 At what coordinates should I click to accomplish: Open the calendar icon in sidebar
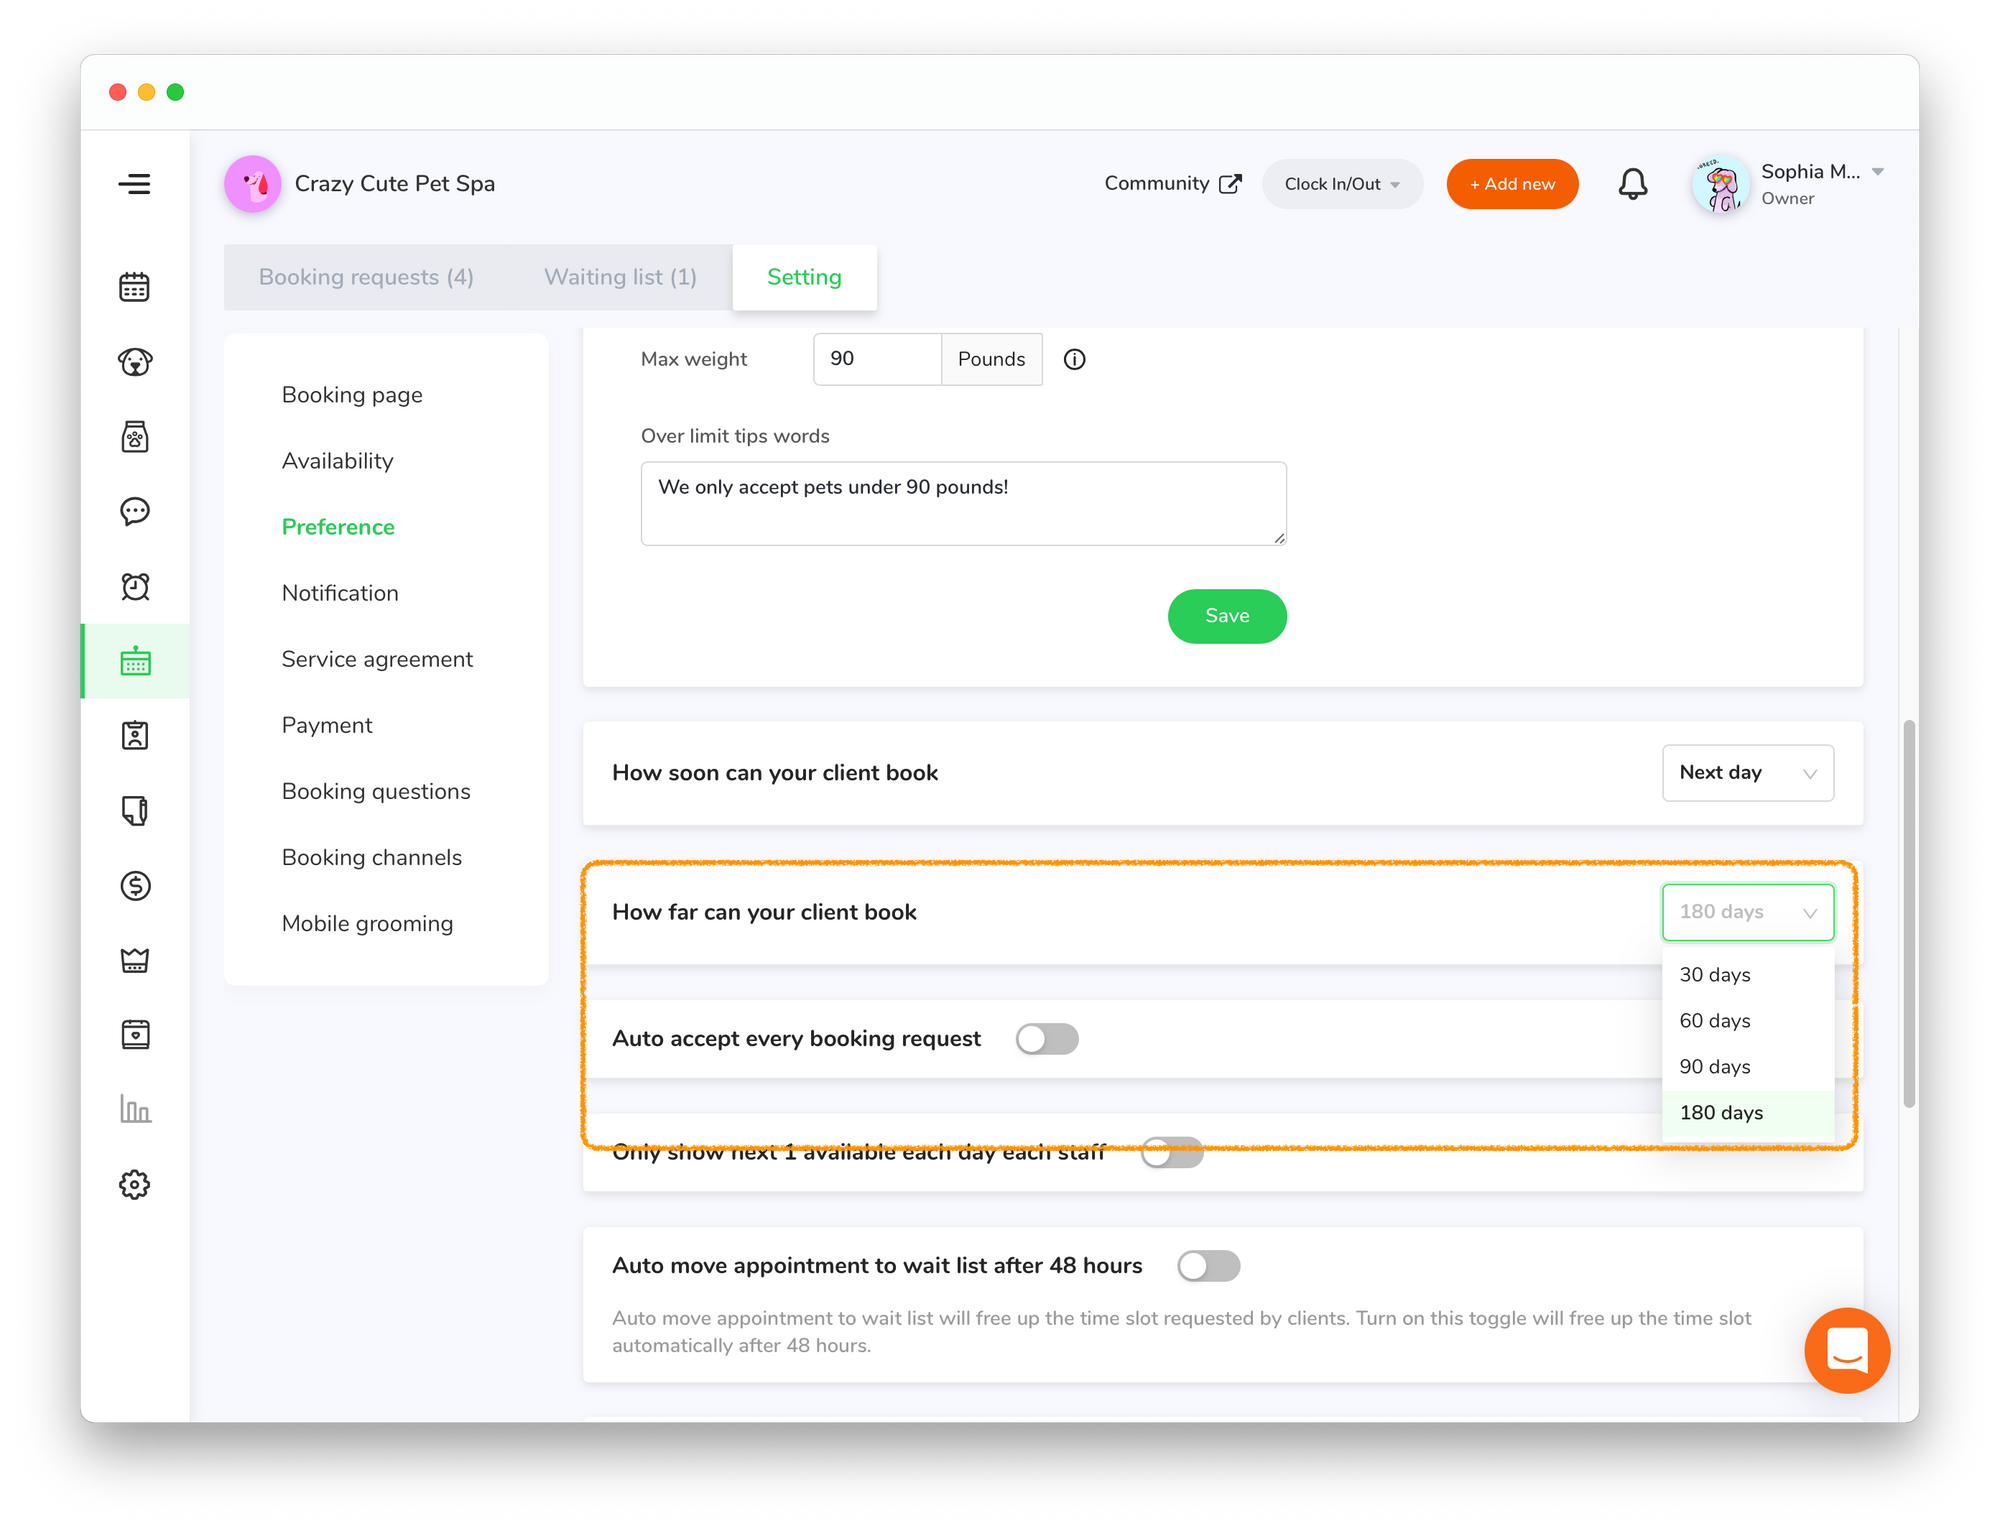(134, 287)
